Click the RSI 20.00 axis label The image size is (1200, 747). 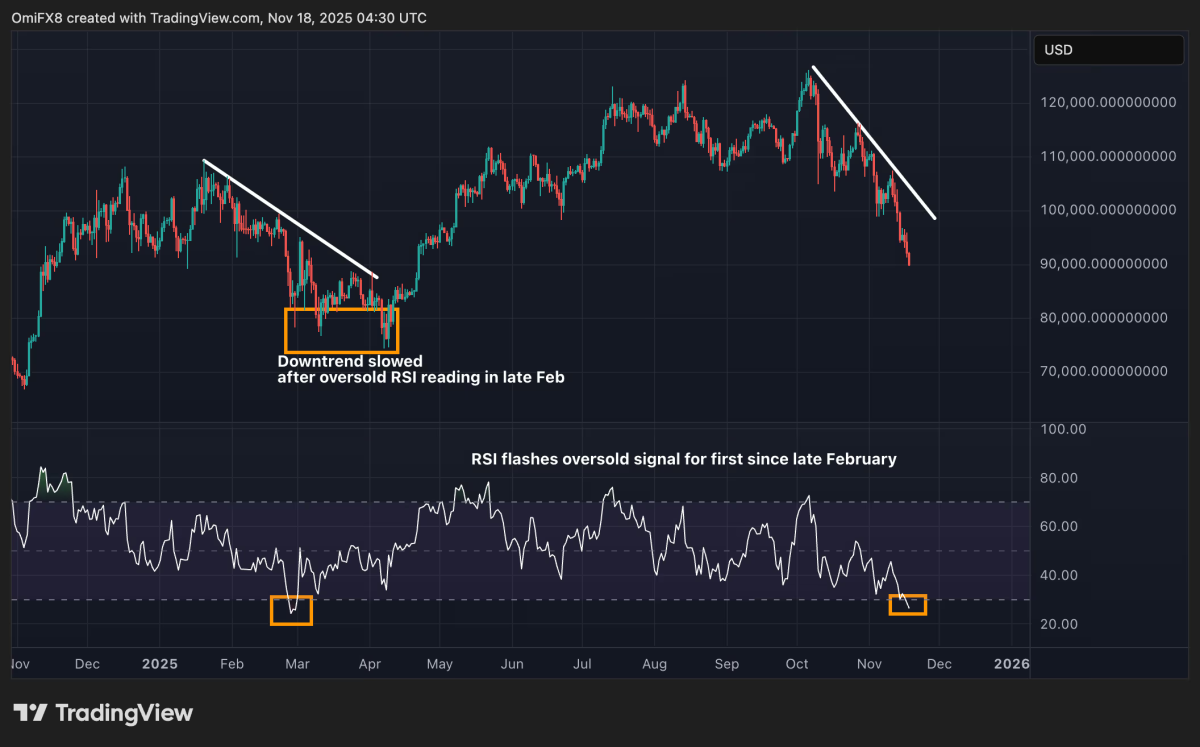1064,624
